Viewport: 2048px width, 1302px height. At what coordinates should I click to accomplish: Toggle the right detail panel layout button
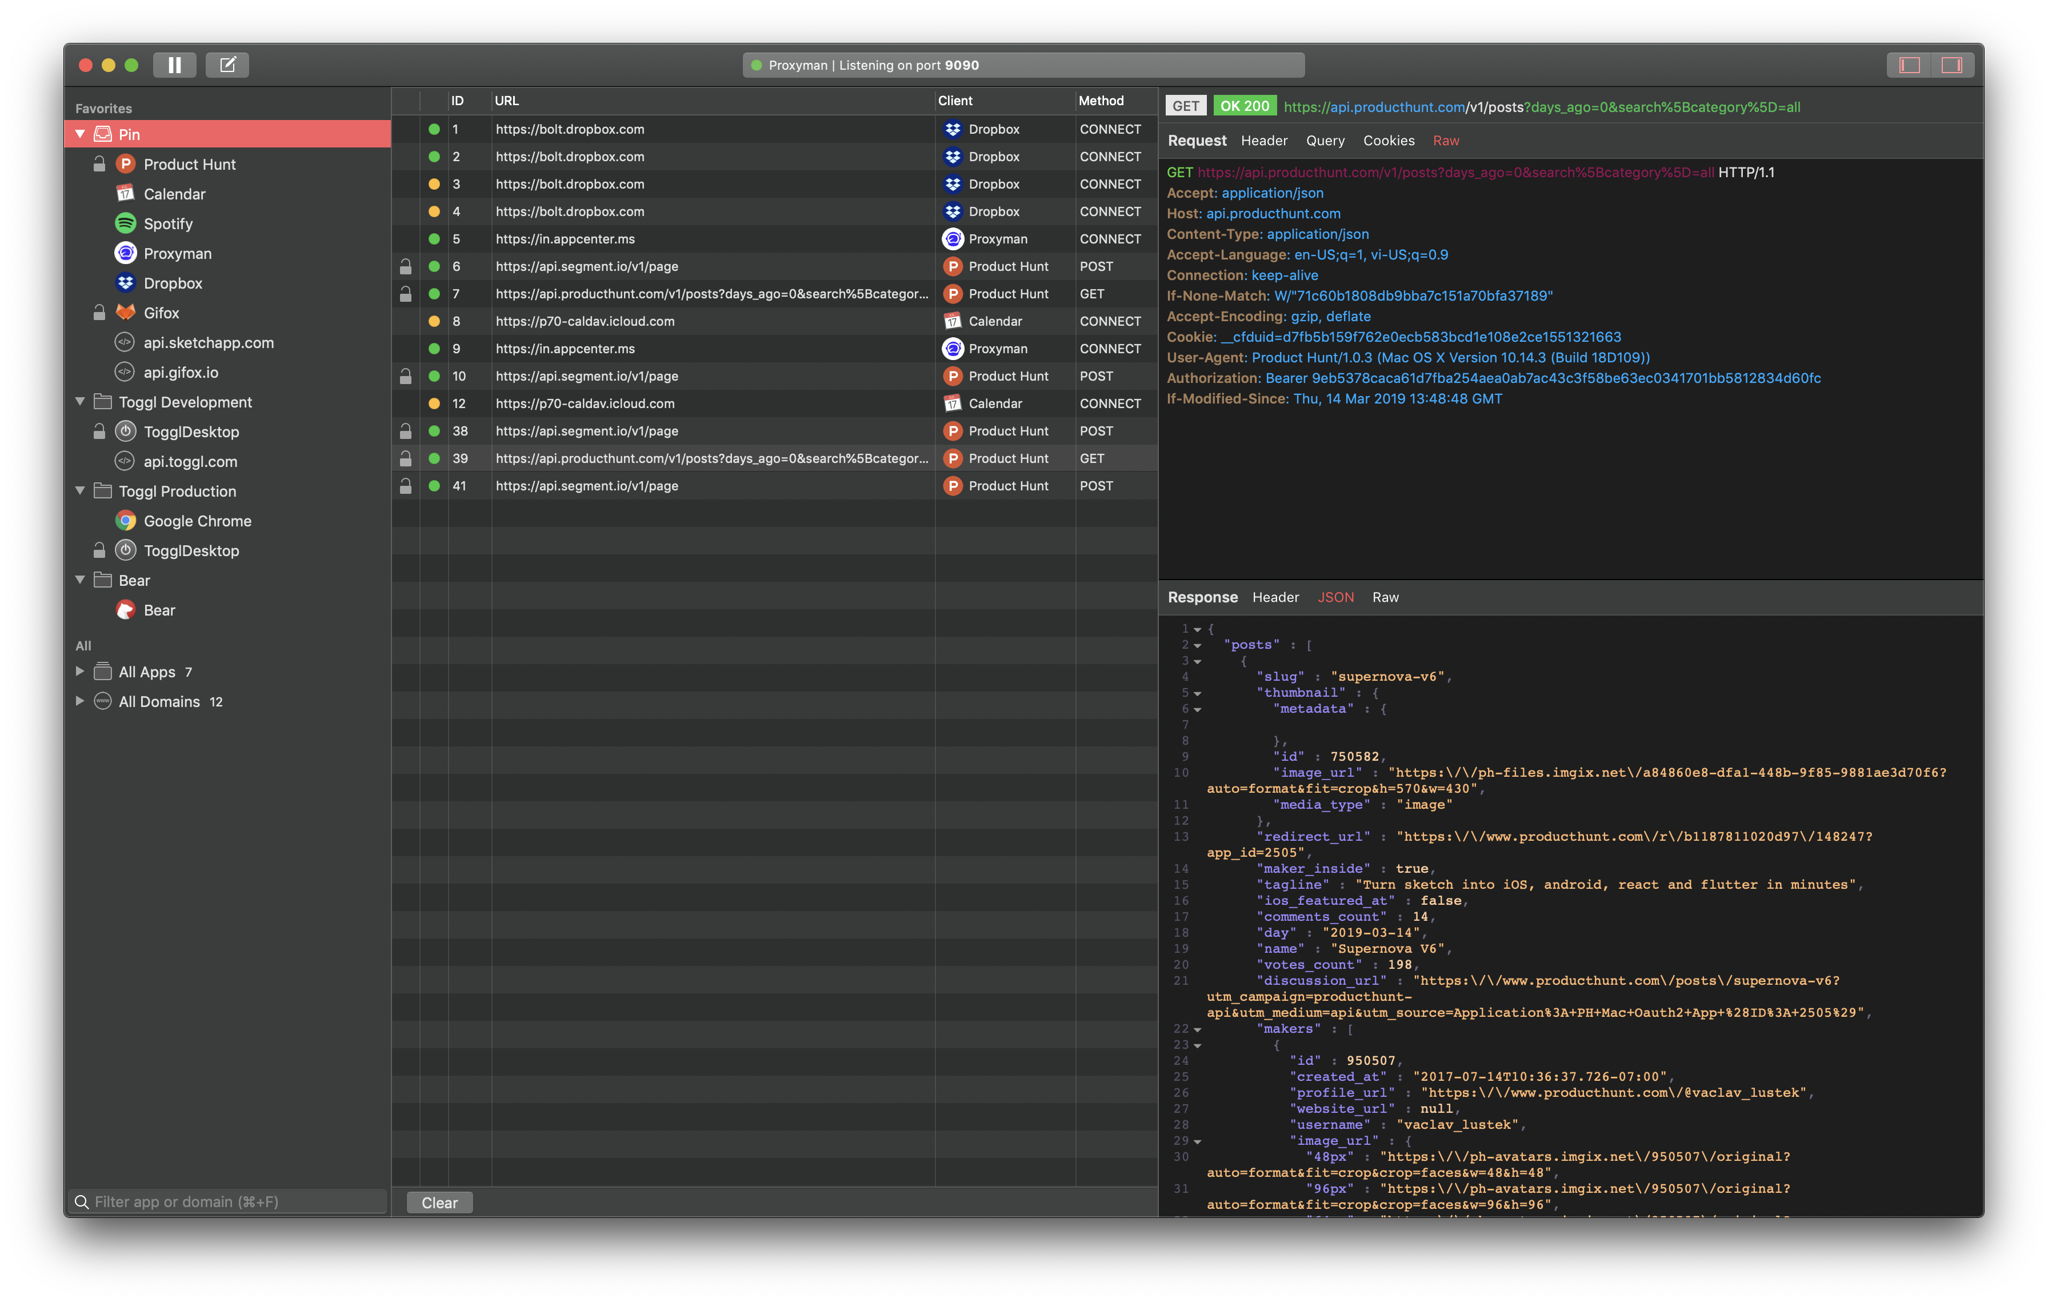tap(1952, 65)
